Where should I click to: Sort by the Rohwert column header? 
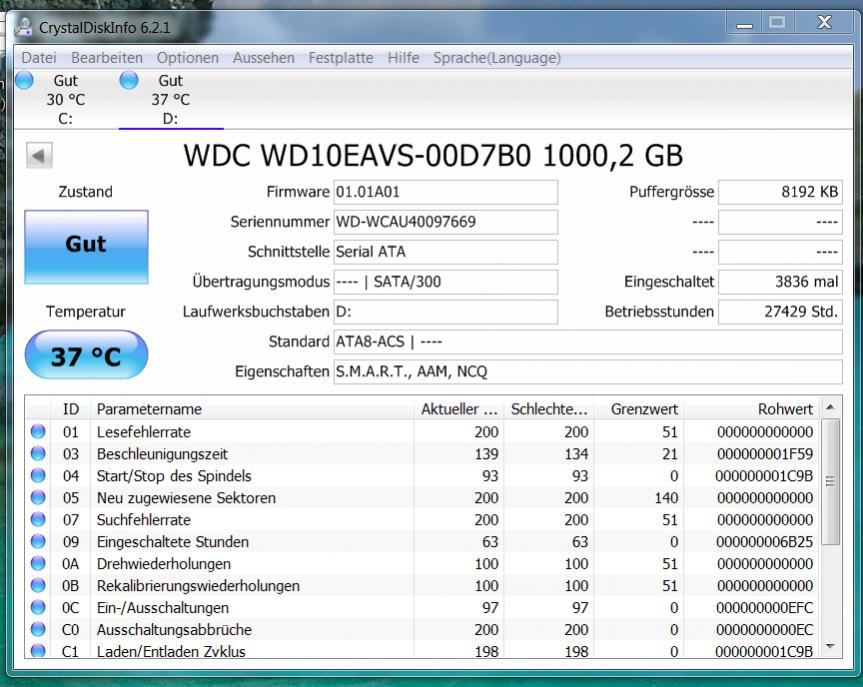pyautogui.click(x=751, y=409)
